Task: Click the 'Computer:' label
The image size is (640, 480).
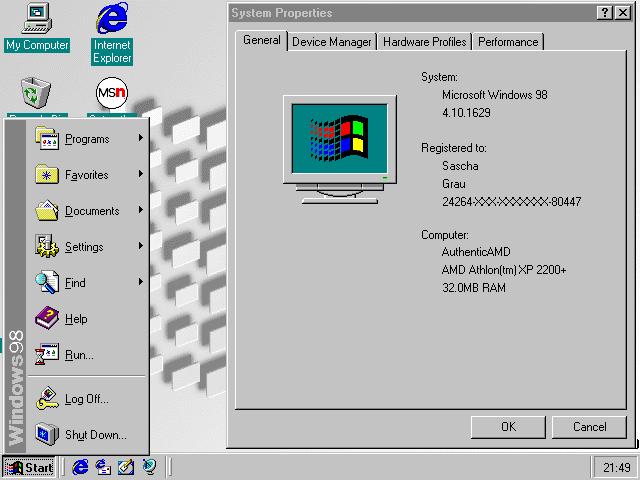Action: click(445, 235)
